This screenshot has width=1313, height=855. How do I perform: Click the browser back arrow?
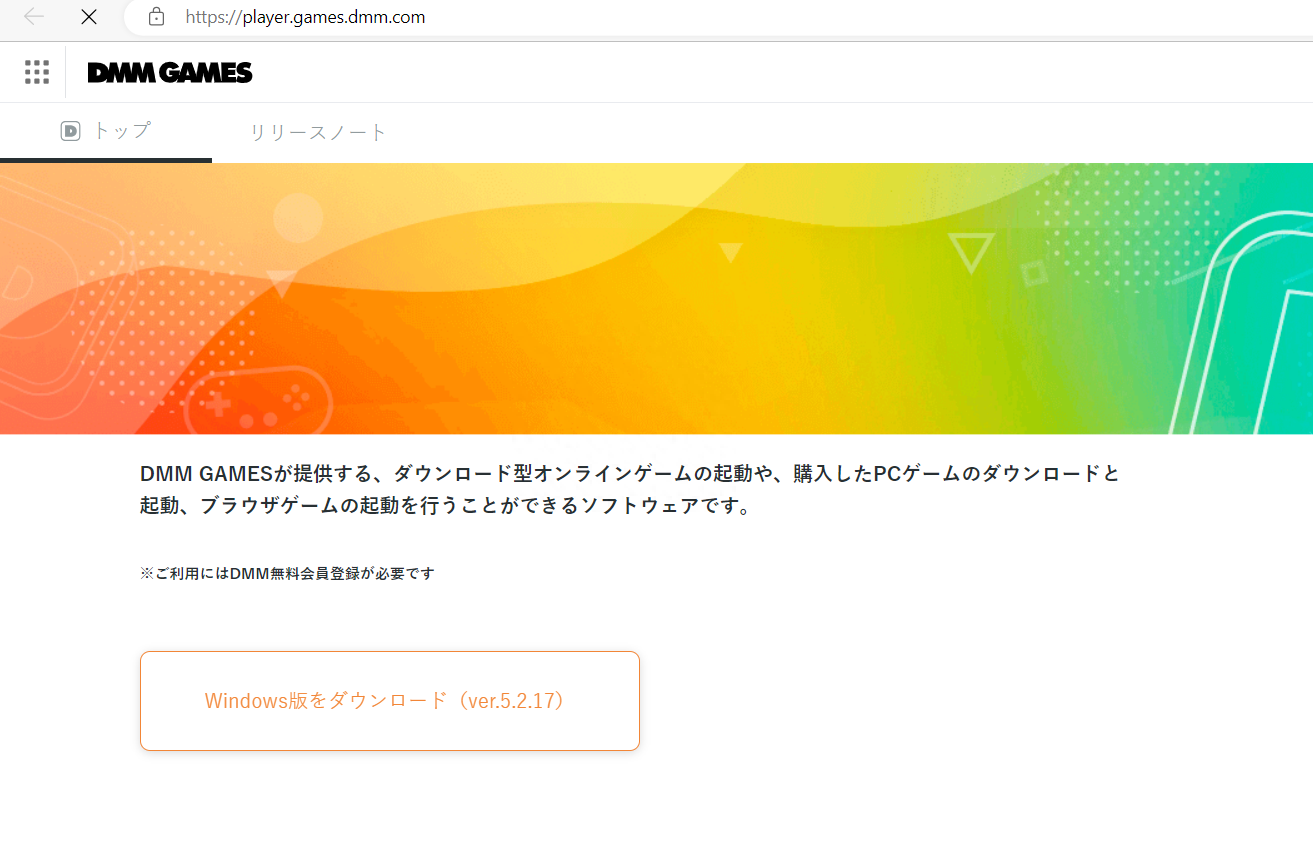[x=34, y=17]
